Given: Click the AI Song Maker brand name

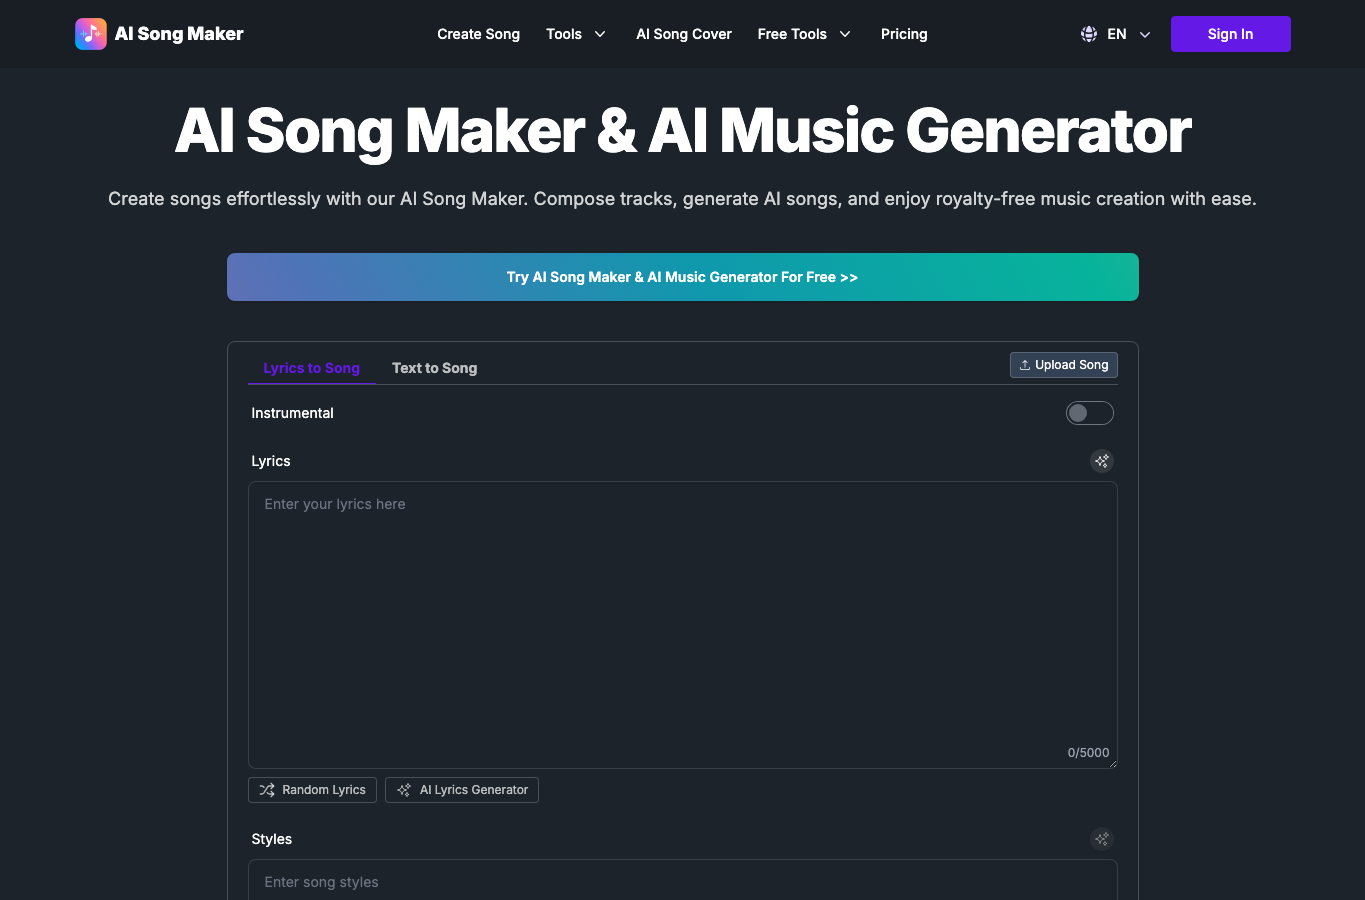Looking at the screenshot, I should click(x=179, y=34).
